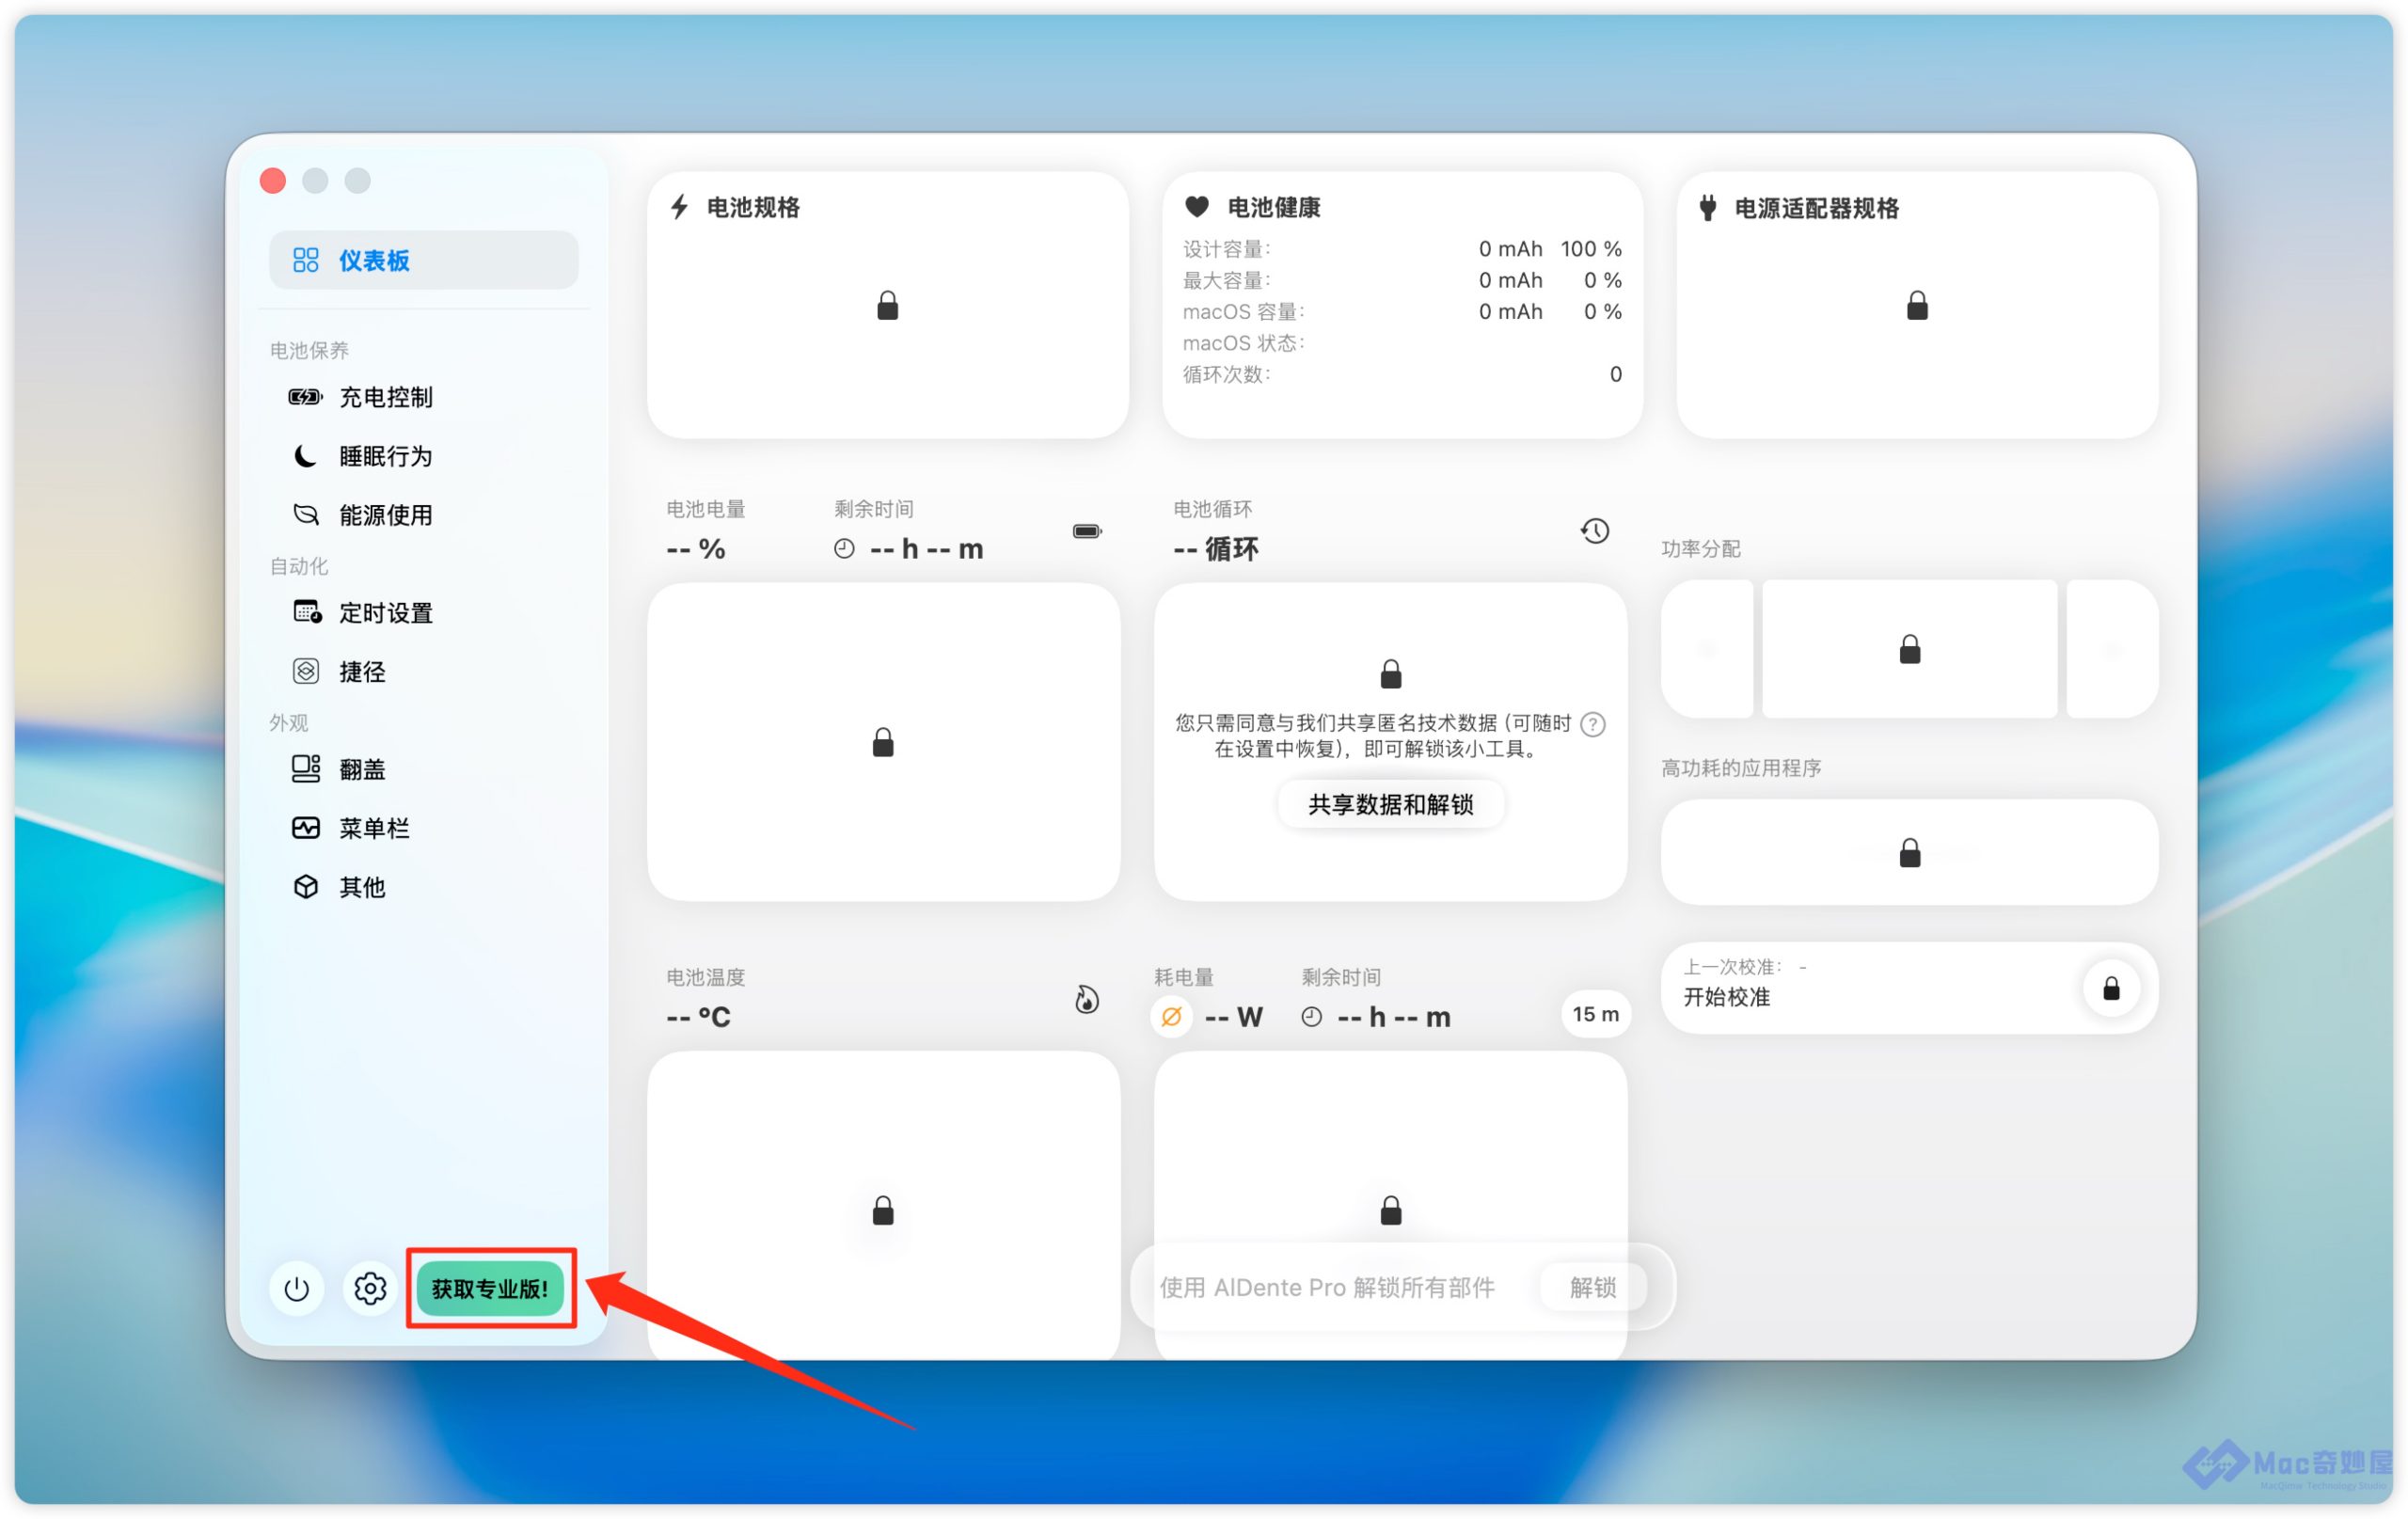This screenshot has width=2408, height=1519.
Task: Click the 获取专业版! button
Action: 490,1288
